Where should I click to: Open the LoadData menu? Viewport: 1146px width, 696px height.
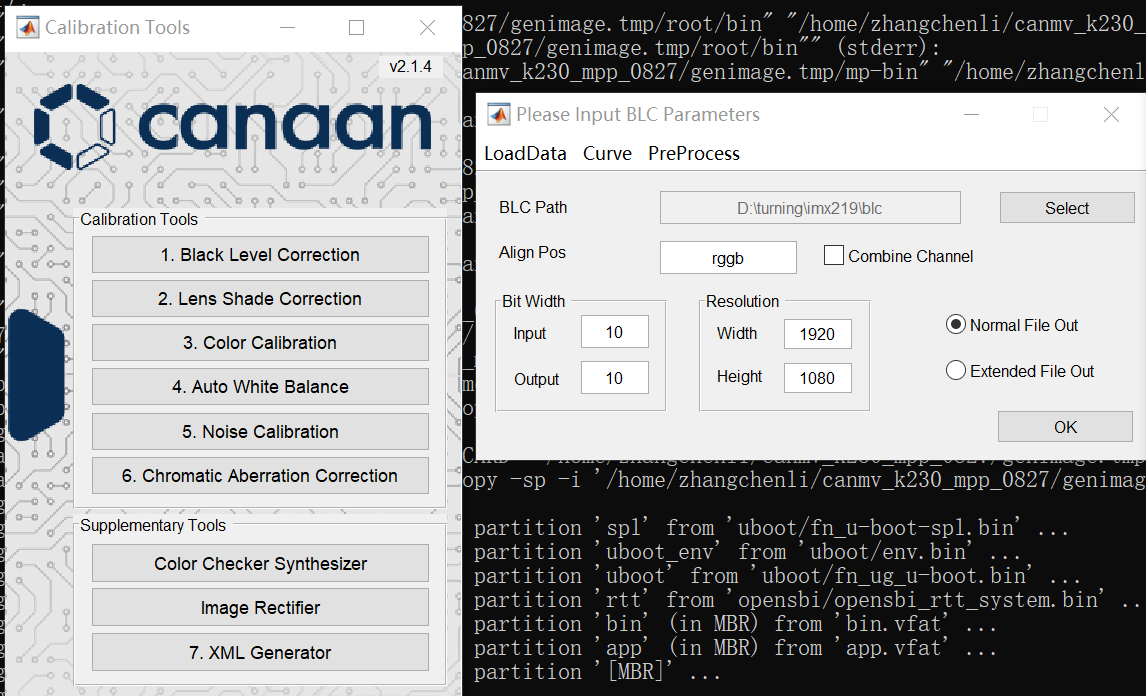pos(525,153)
